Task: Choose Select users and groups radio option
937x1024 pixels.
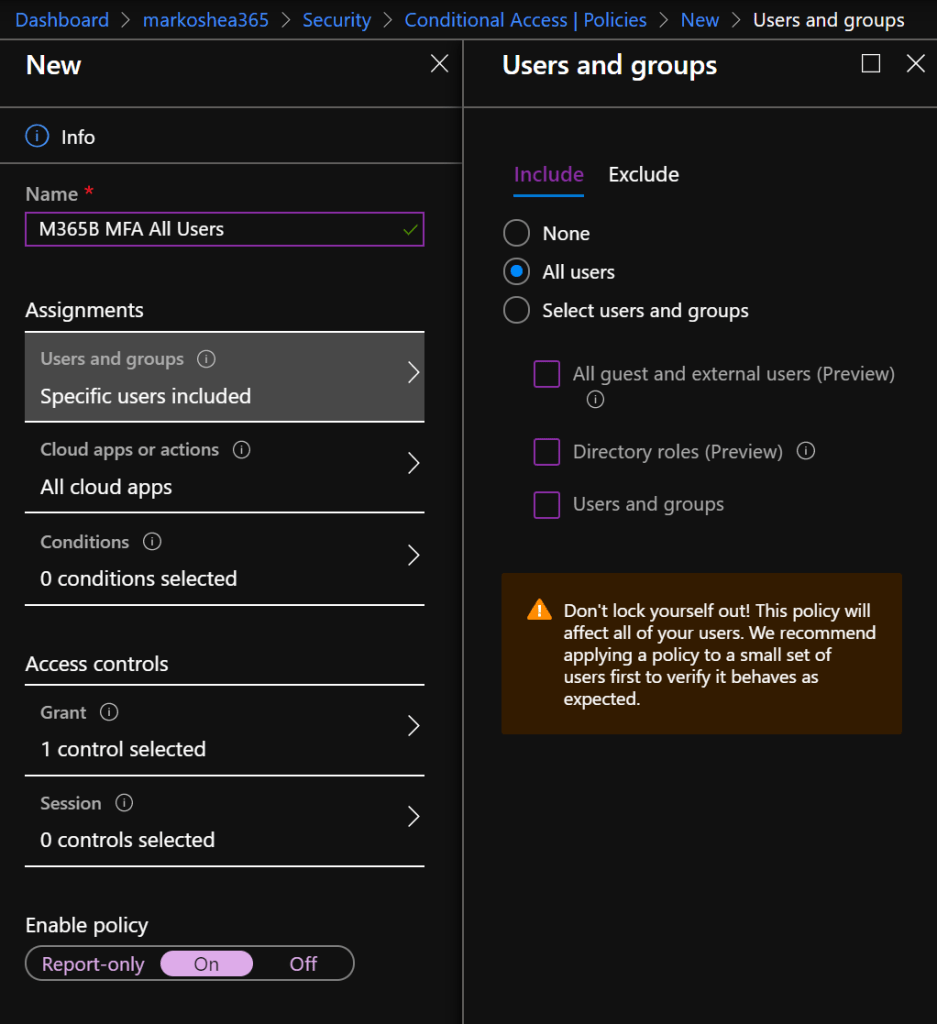Action: 516,311
